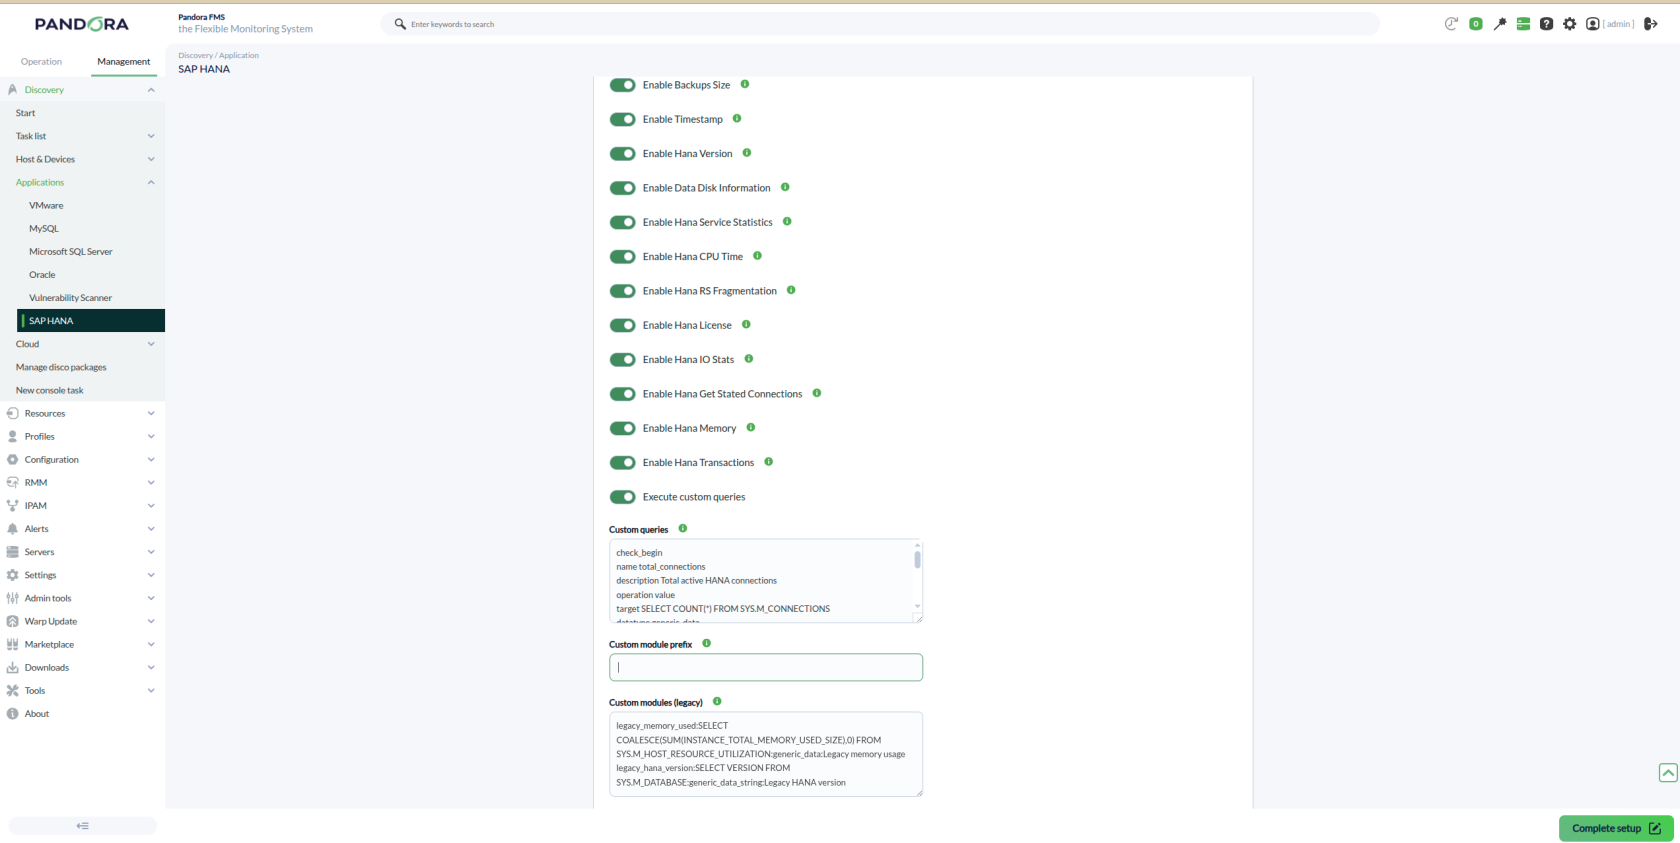
Task: Click the auto-refresh clock icon
Action: click(x=1451, y=24)
